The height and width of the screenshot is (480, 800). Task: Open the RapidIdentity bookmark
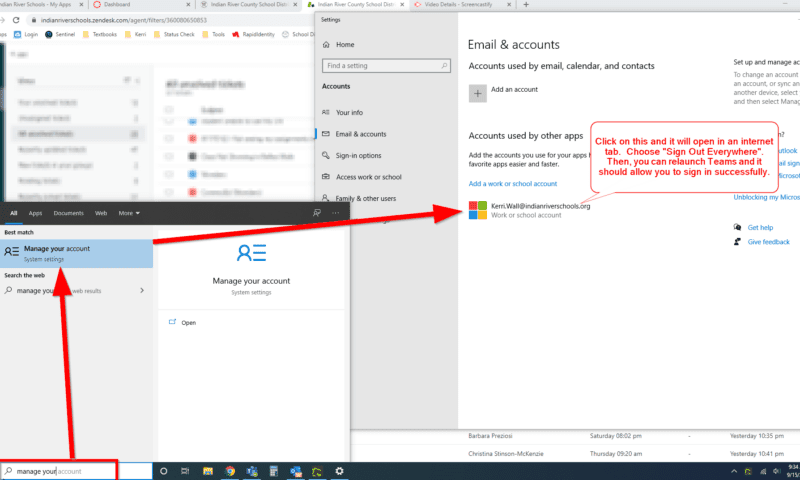coord(254,35)
